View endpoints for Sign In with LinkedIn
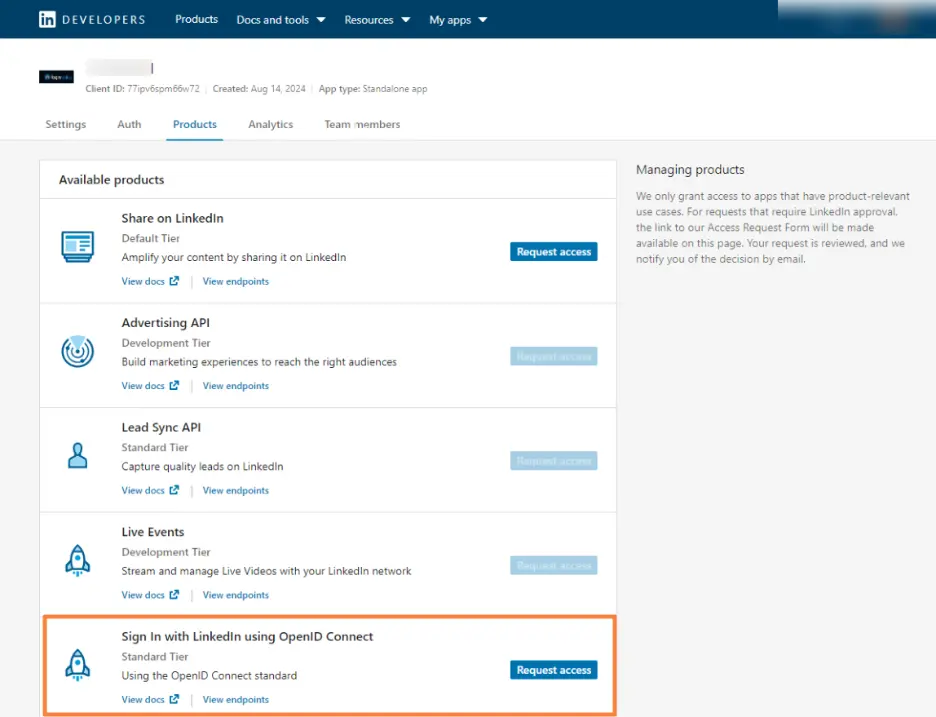Screen dimensions: 936x717 point(235,699)
